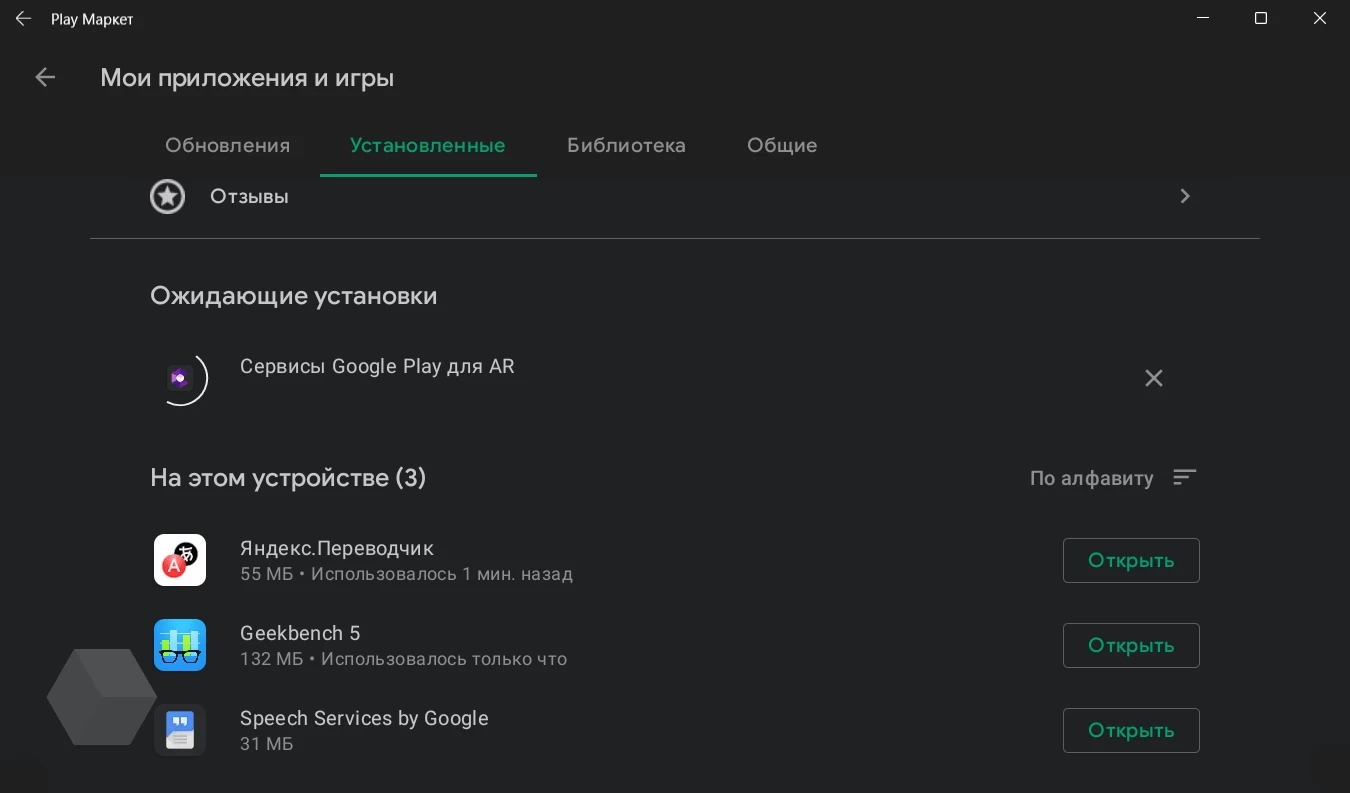1350x793 pixels.
Task: Click Открыть for Speech Services by Google
Action: click(1131, 731)
